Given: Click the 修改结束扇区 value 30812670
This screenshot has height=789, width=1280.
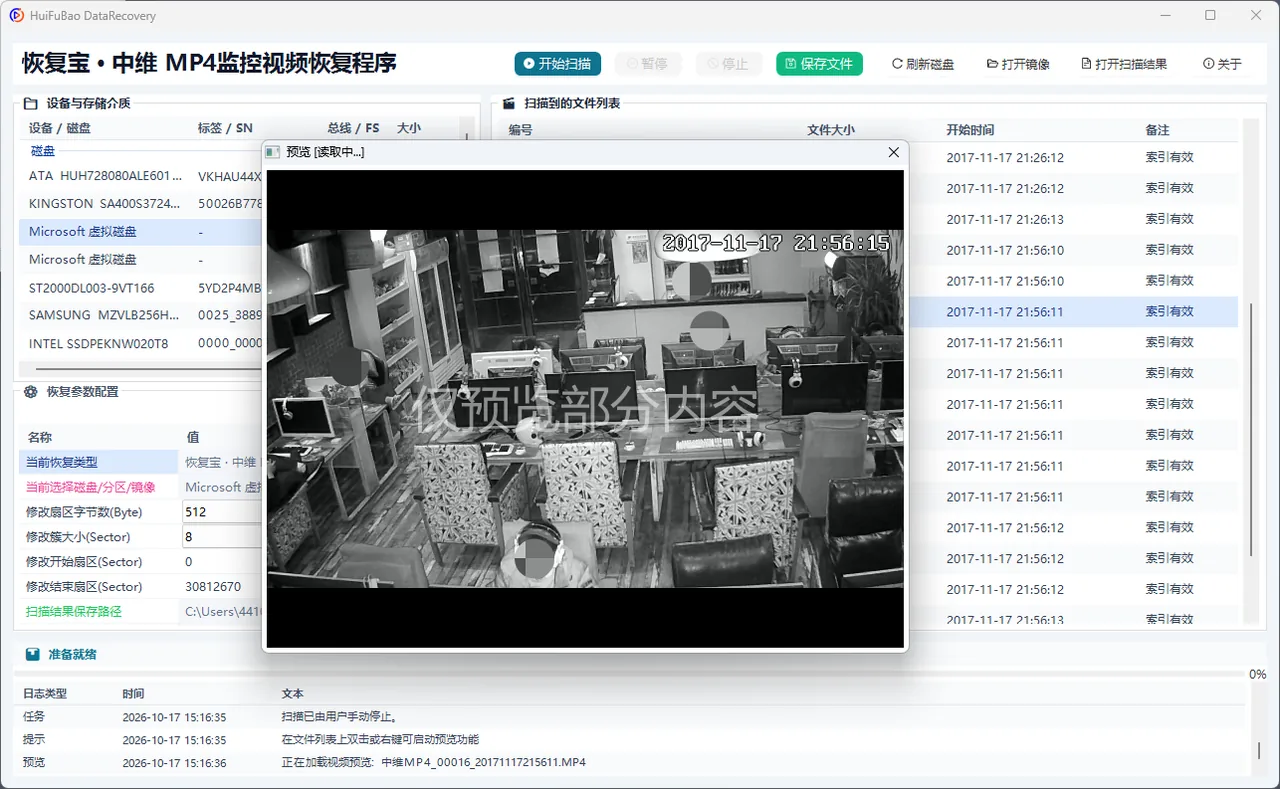Looking at the screenshot, I should click(x=213, y=587).
